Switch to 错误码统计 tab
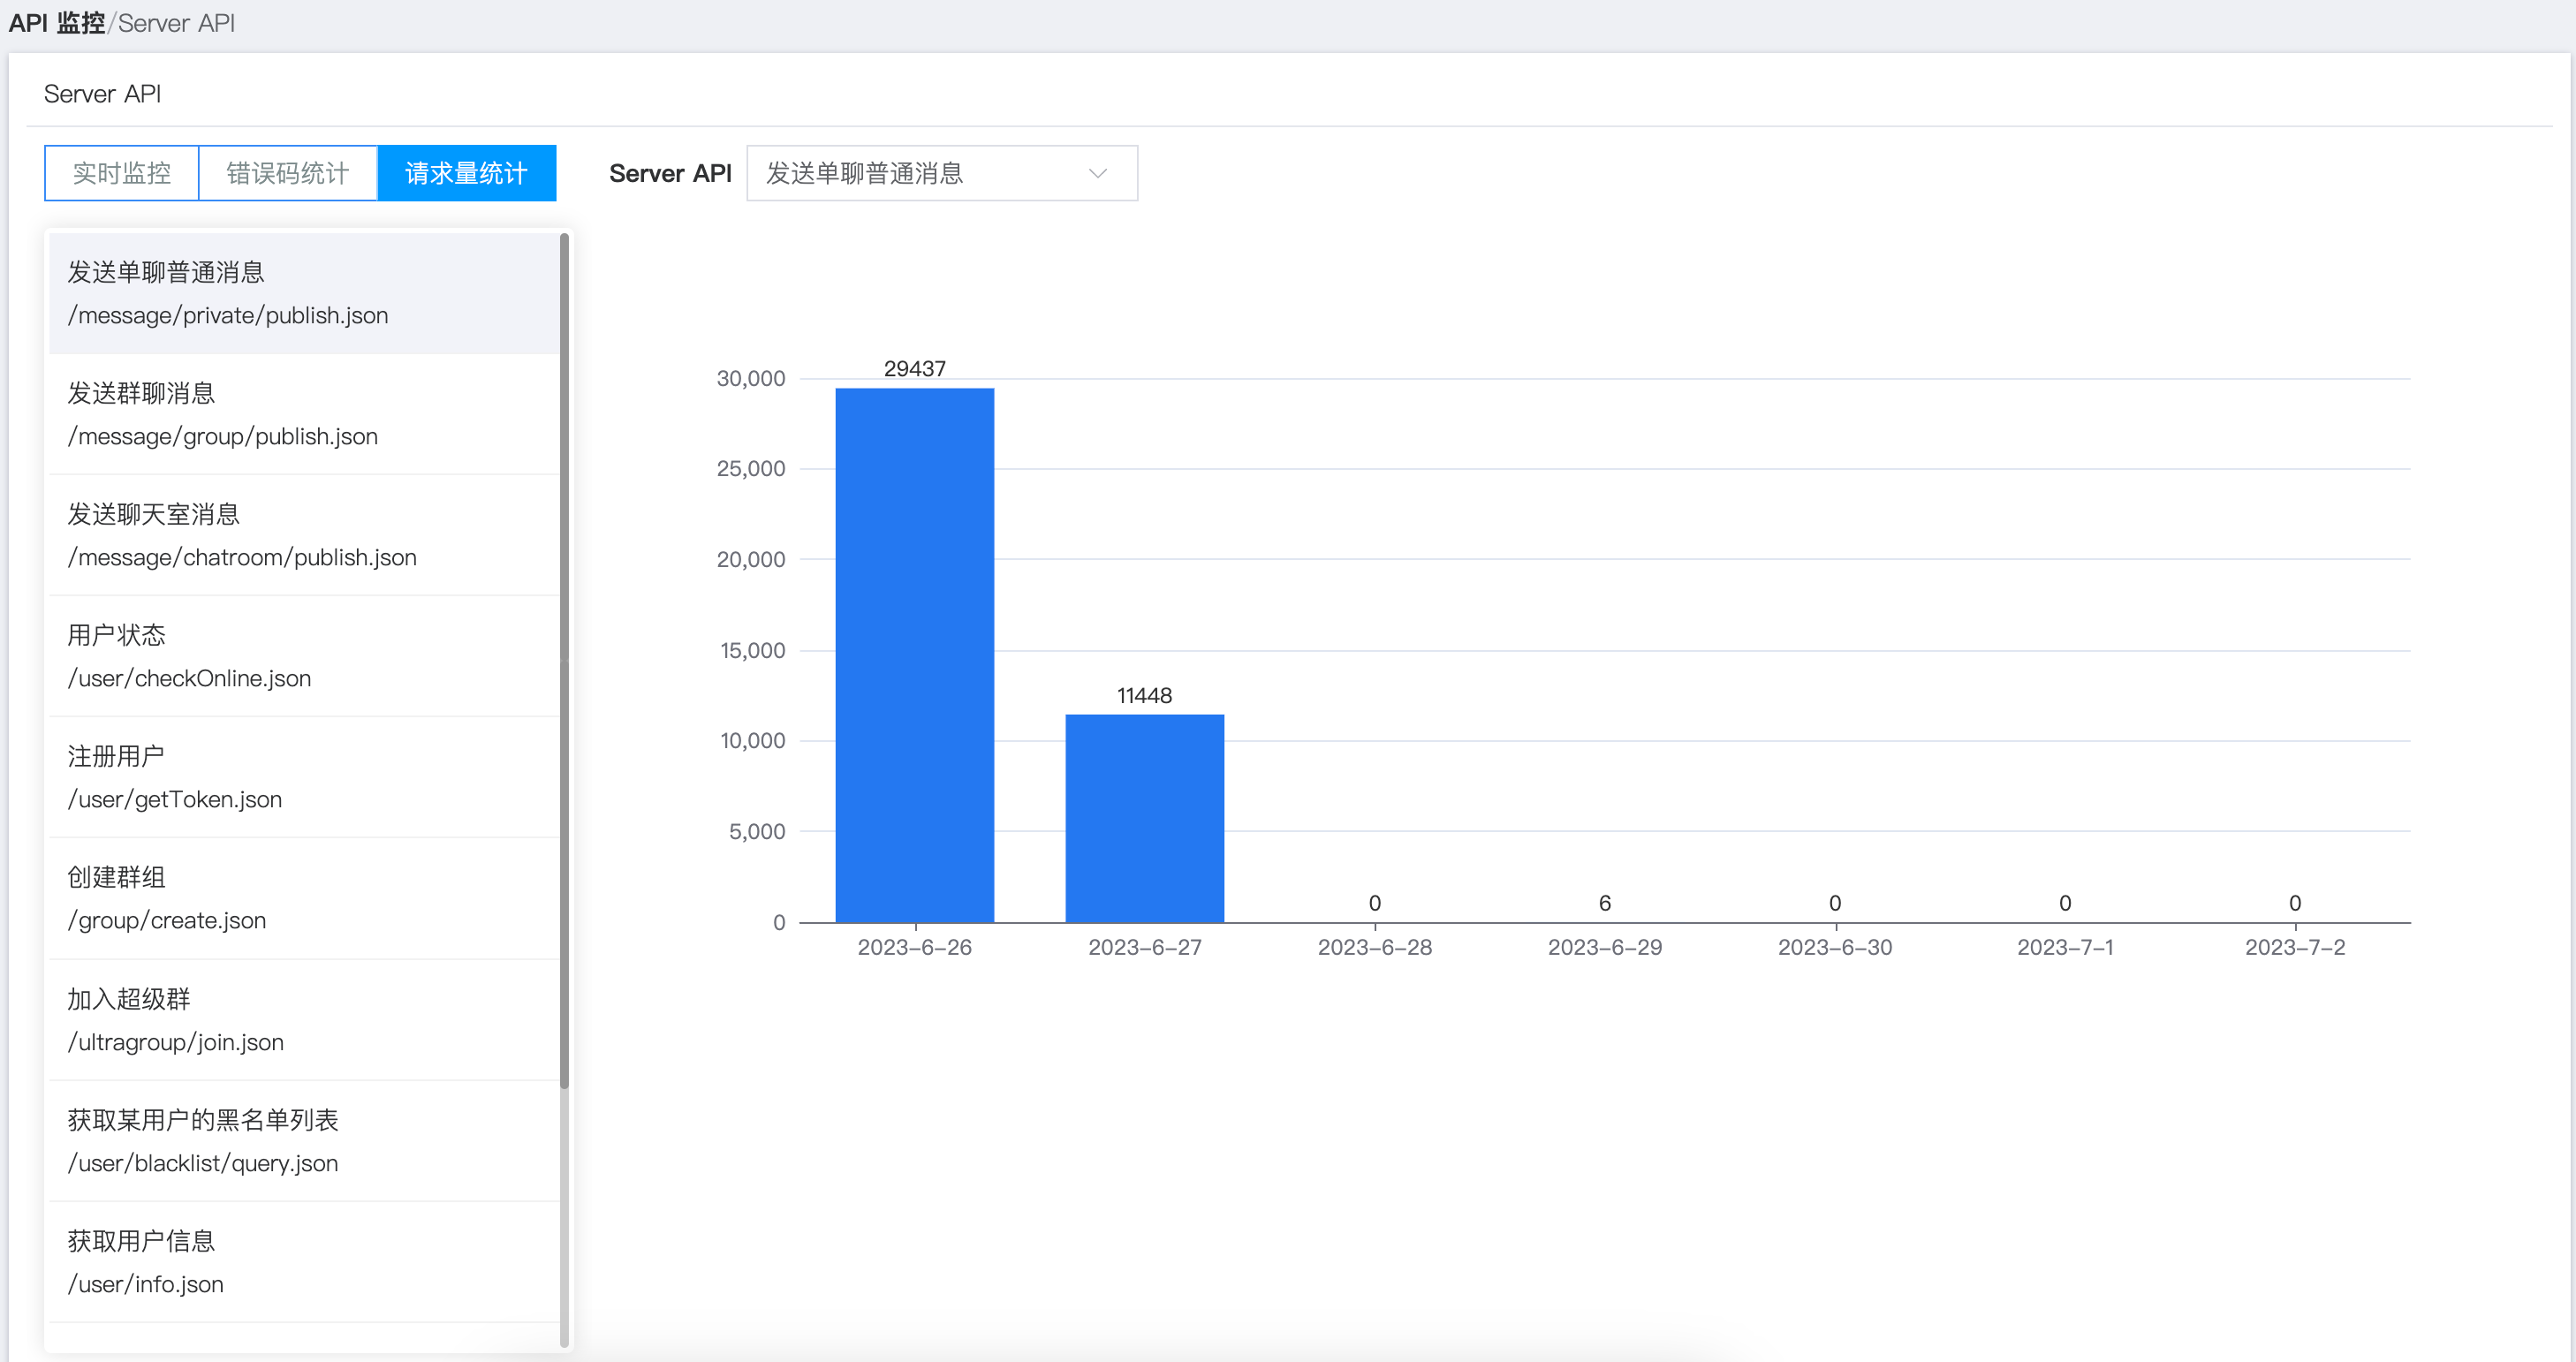 pyautogui.click(x=288, y=173)
